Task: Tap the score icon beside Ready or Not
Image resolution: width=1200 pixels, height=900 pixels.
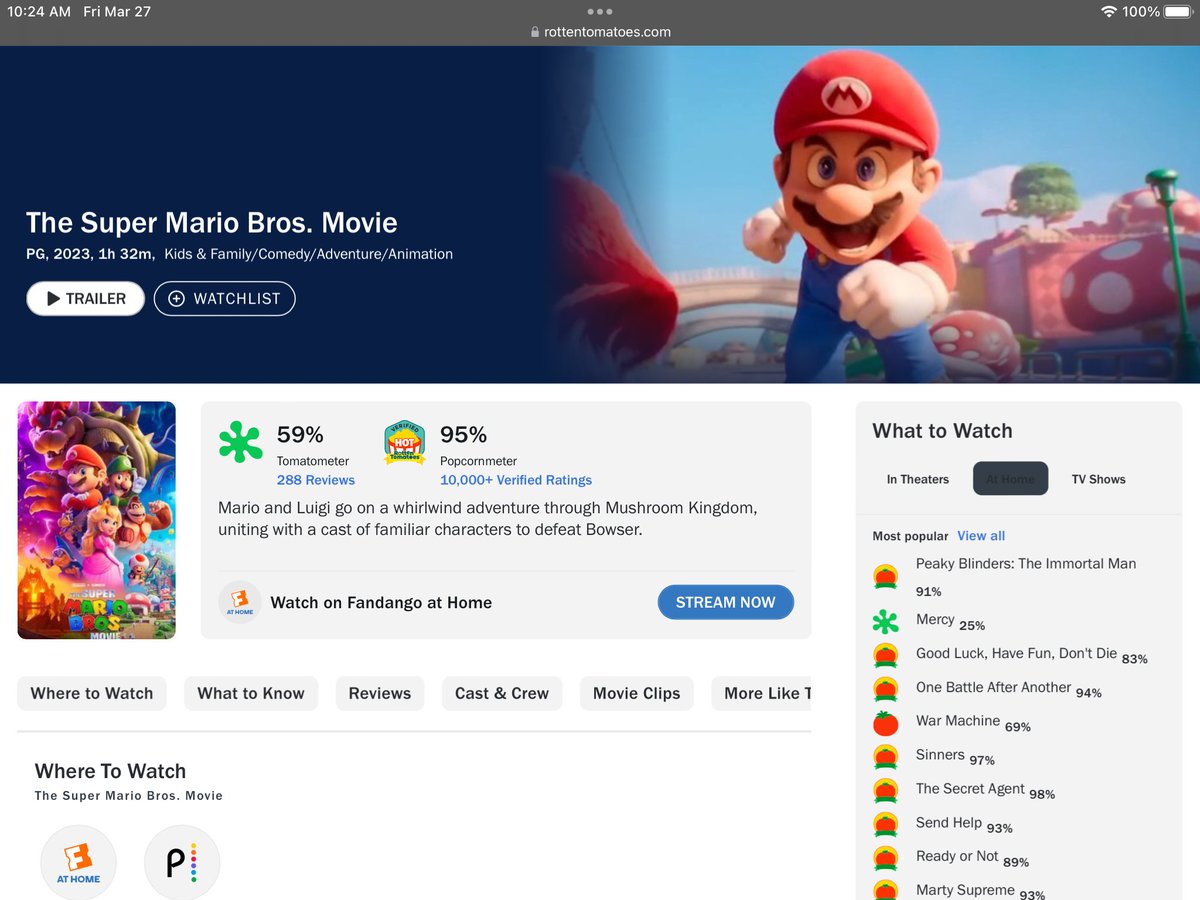Action: (x=885, y=858)
